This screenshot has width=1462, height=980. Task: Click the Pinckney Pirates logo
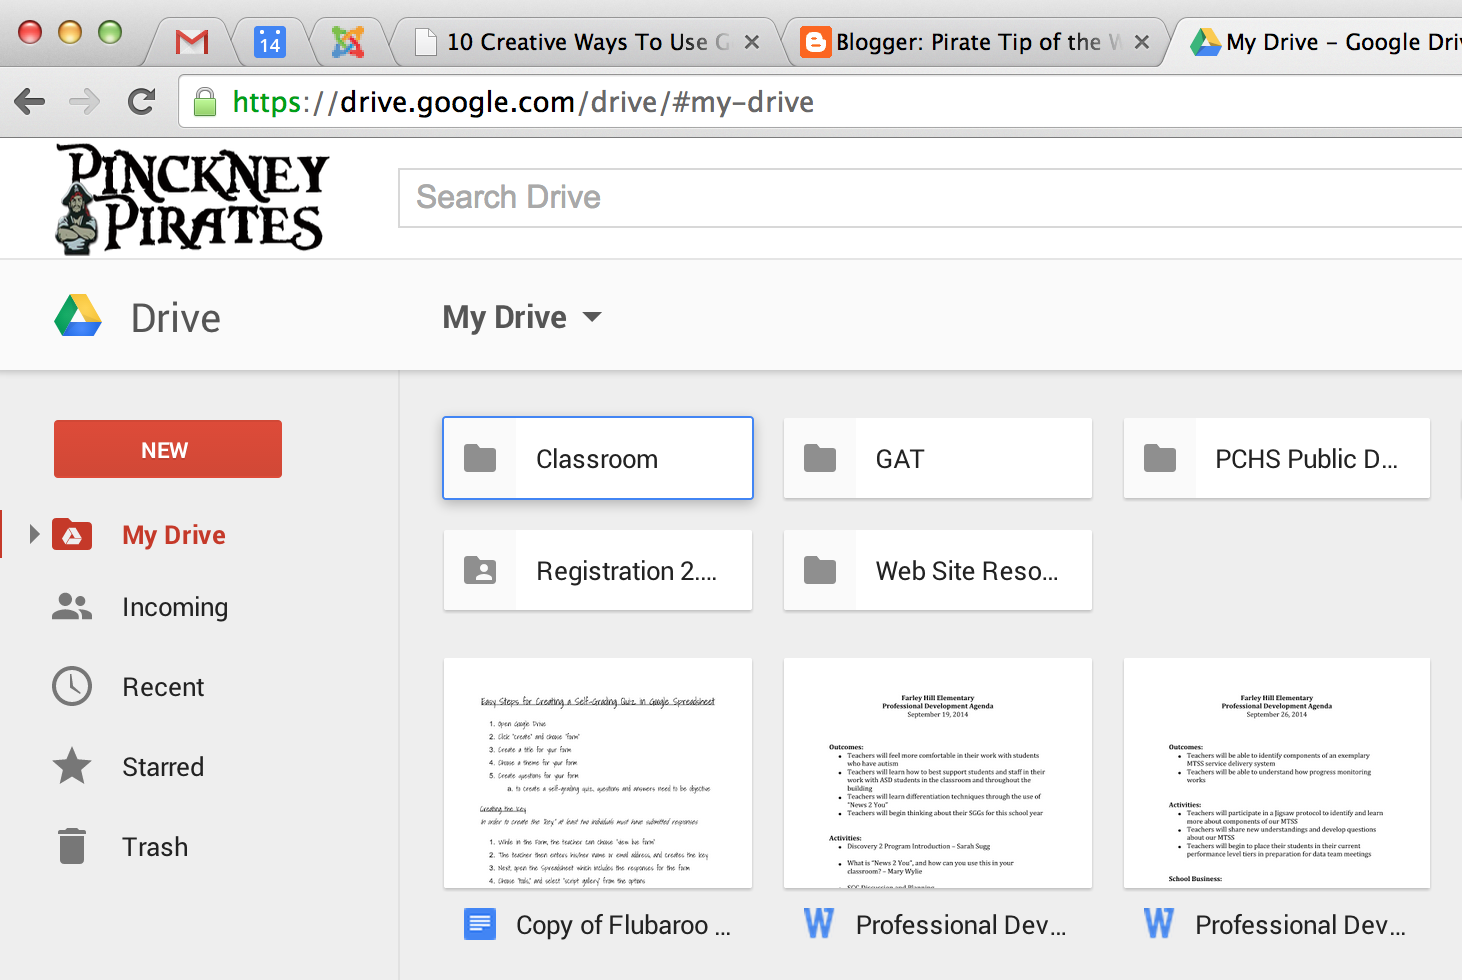point(192,198)
